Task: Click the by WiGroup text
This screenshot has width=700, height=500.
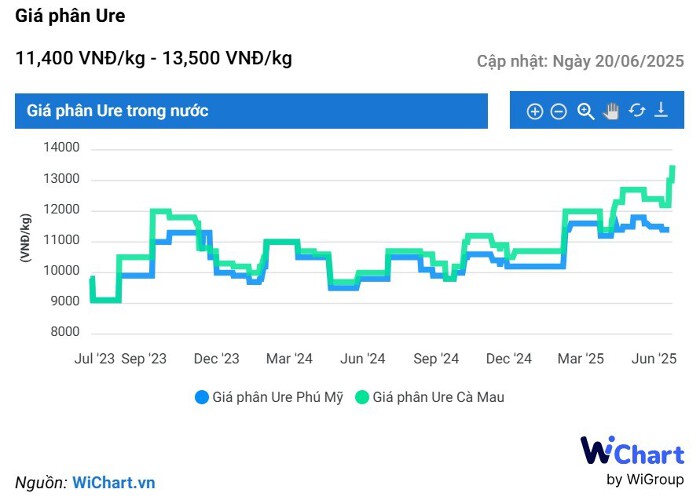Action: 645,479
